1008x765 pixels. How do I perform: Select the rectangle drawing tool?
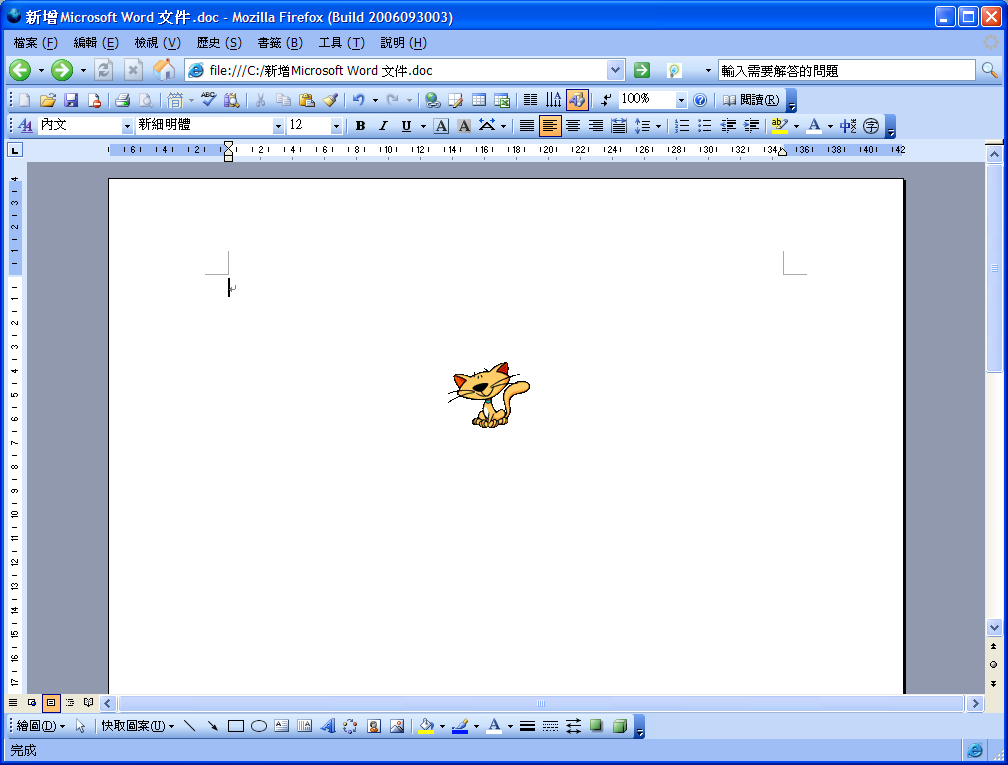[x=236, y=726]
